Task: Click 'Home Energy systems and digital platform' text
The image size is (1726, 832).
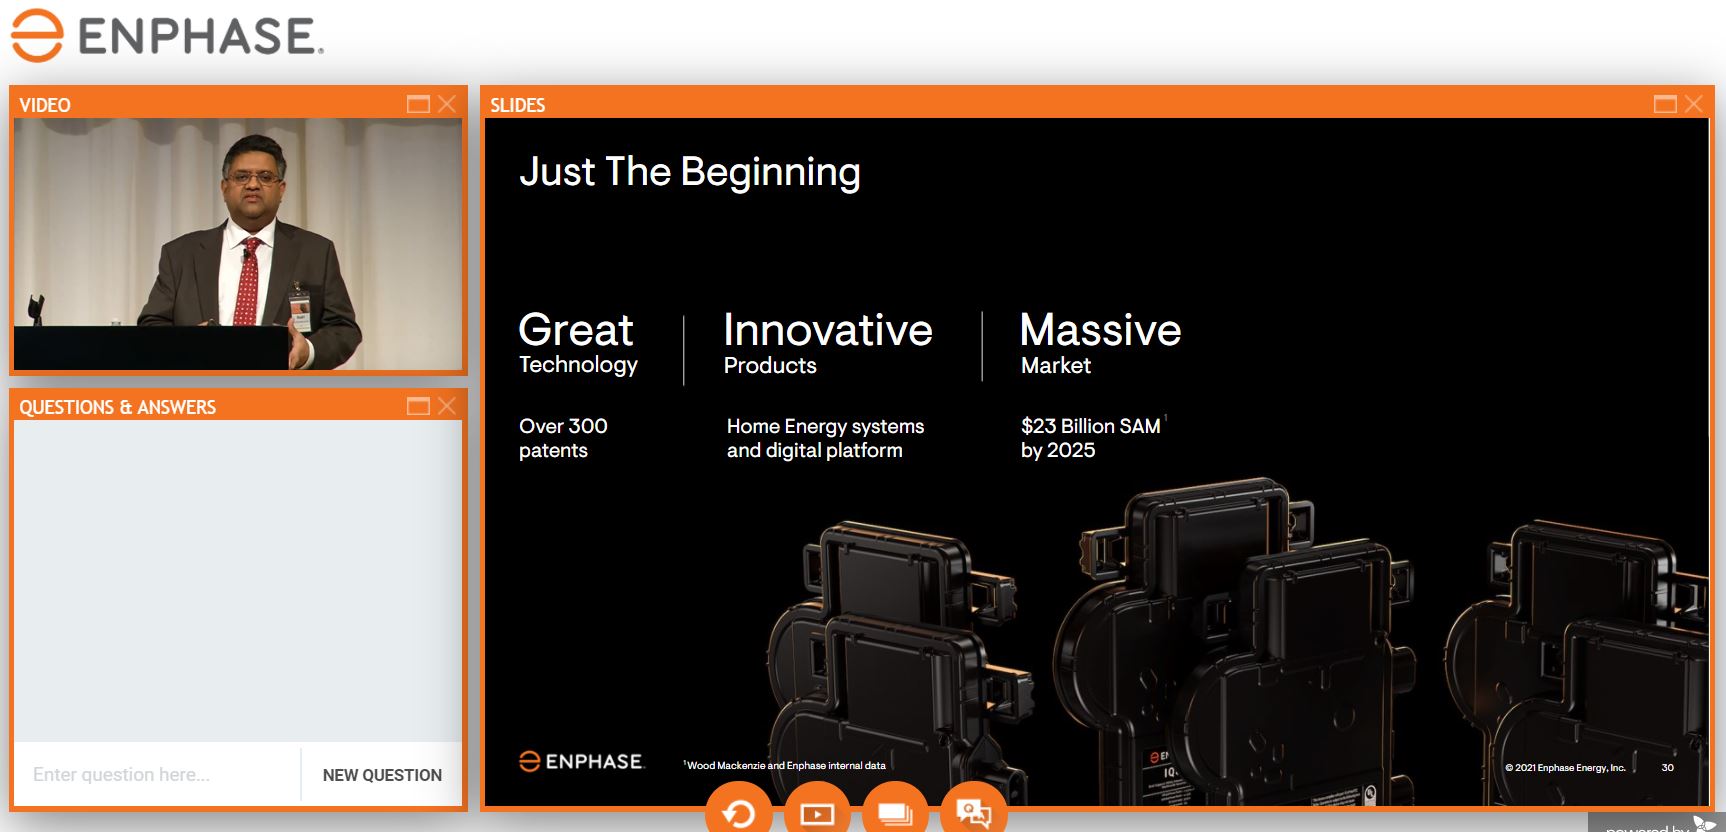Action: tap(826, 438)
